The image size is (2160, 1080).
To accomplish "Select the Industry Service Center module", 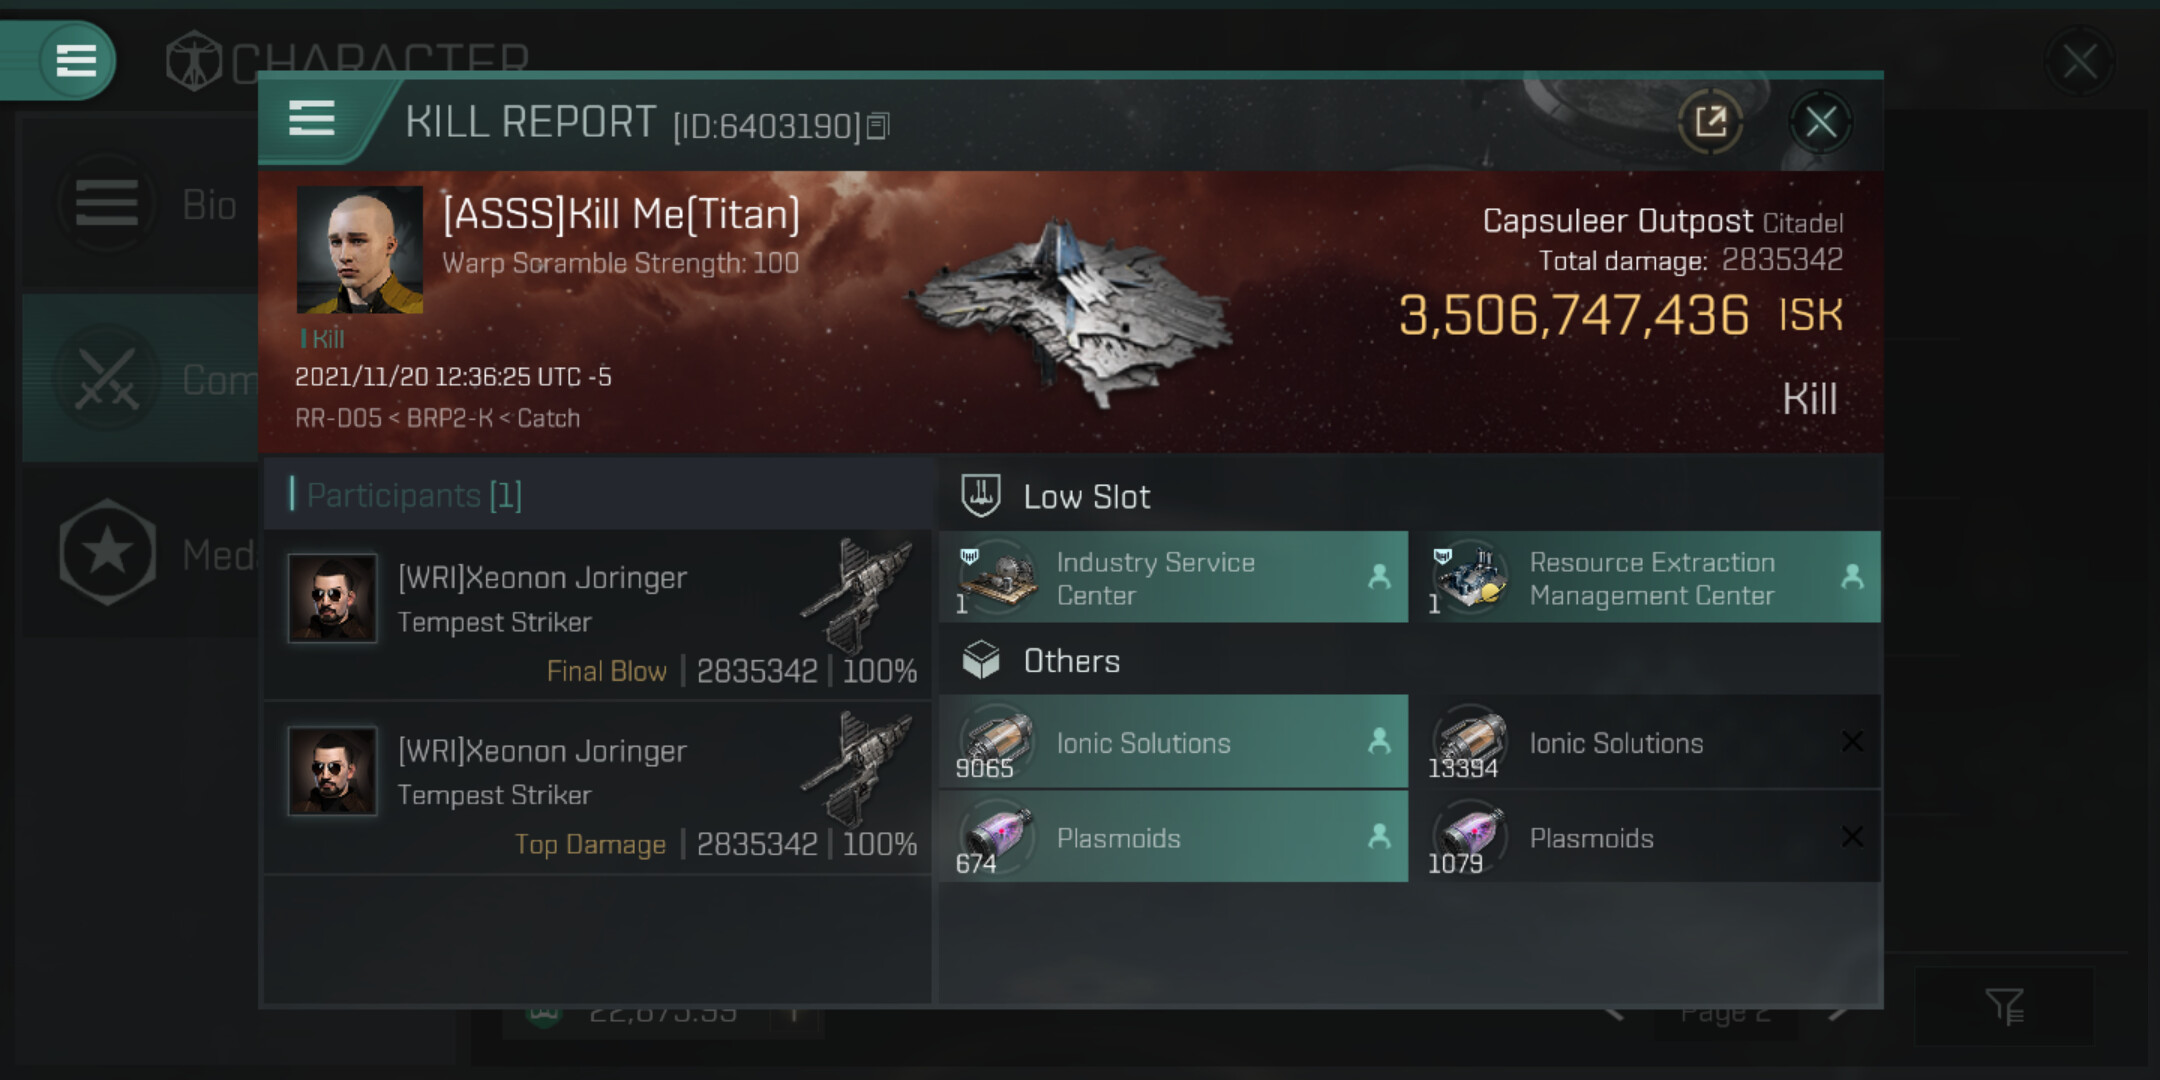I will point(1173,577).
